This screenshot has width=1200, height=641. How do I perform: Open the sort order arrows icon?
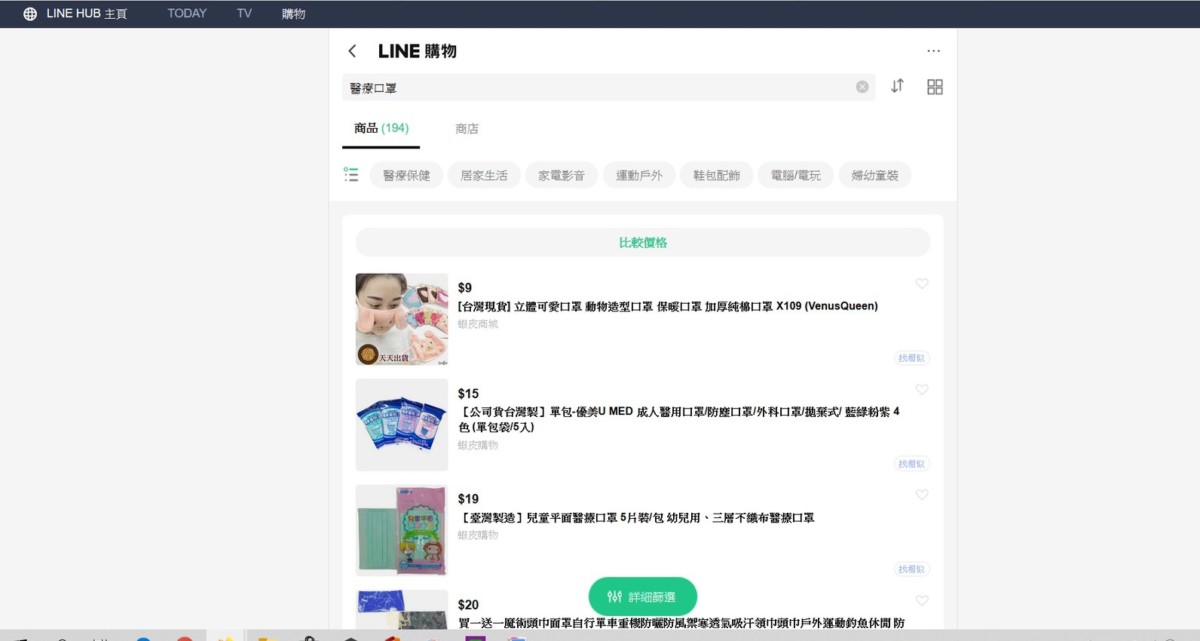897,86
